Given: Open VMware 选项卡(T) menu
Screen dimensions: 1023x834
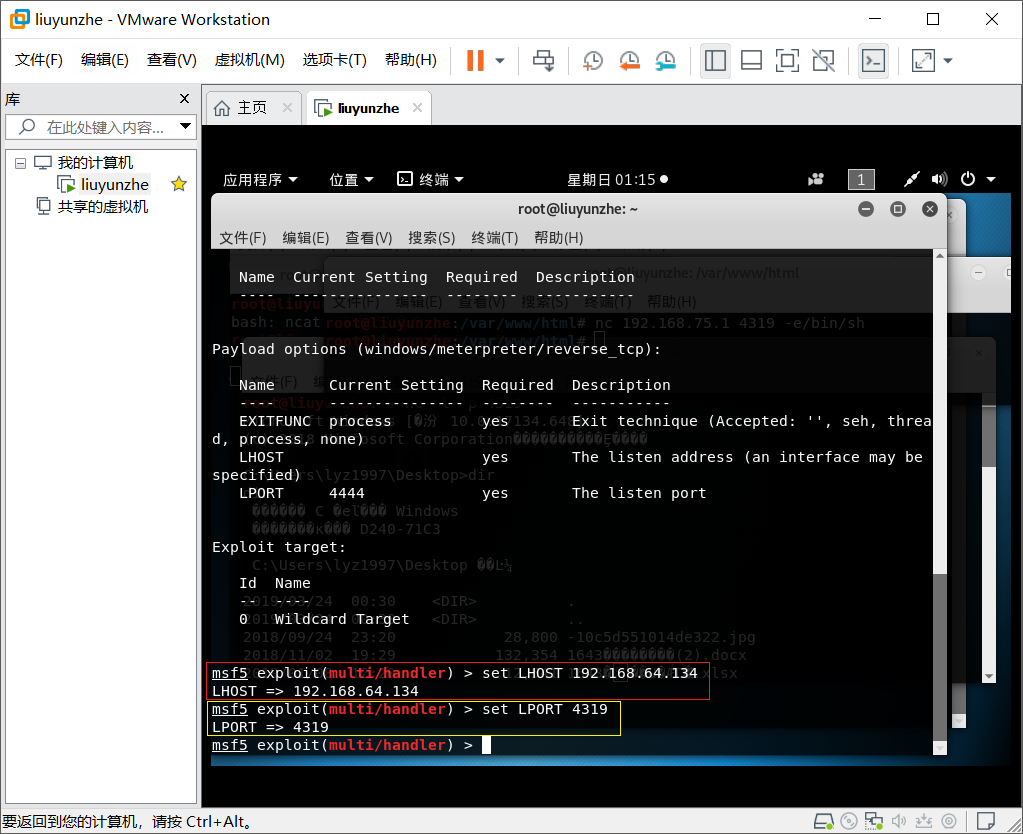Looking at the screenshot, I should (x=335, y=60).
